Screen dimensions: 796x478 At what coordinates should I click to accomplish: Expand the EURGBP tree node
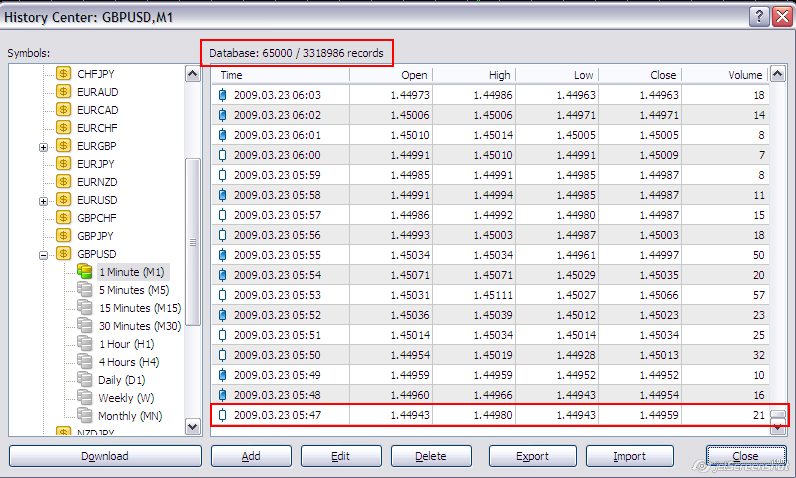pyautogui.click(x=44, y=147)
